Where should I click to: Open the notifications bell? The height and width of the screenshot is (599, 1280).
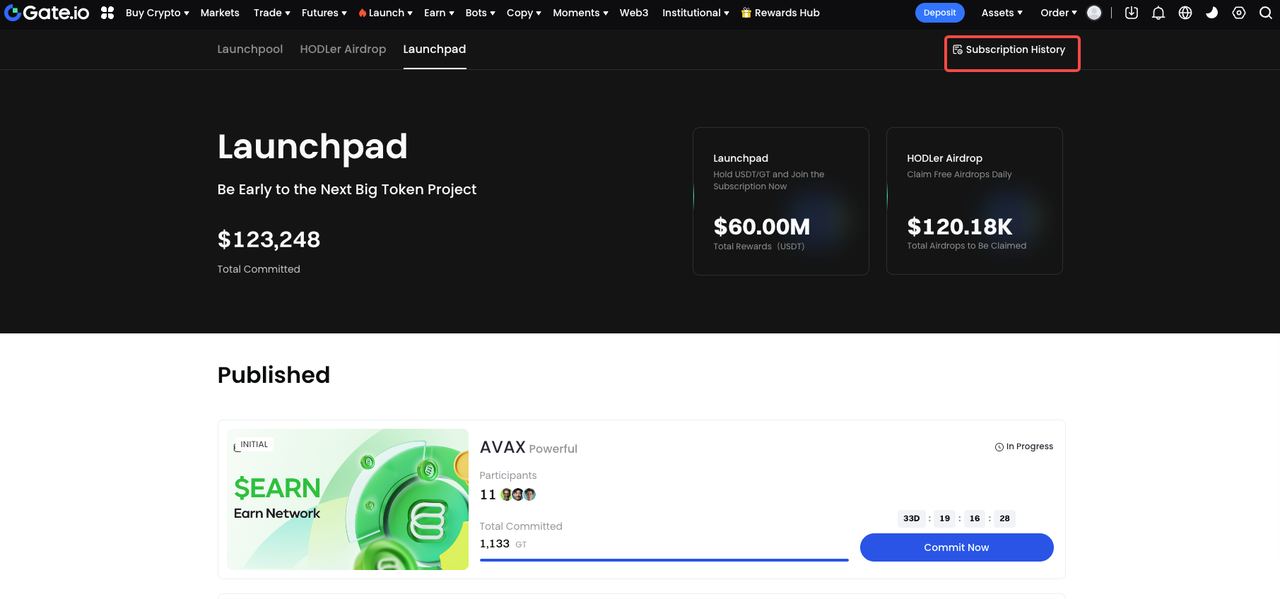point(1158,13)
